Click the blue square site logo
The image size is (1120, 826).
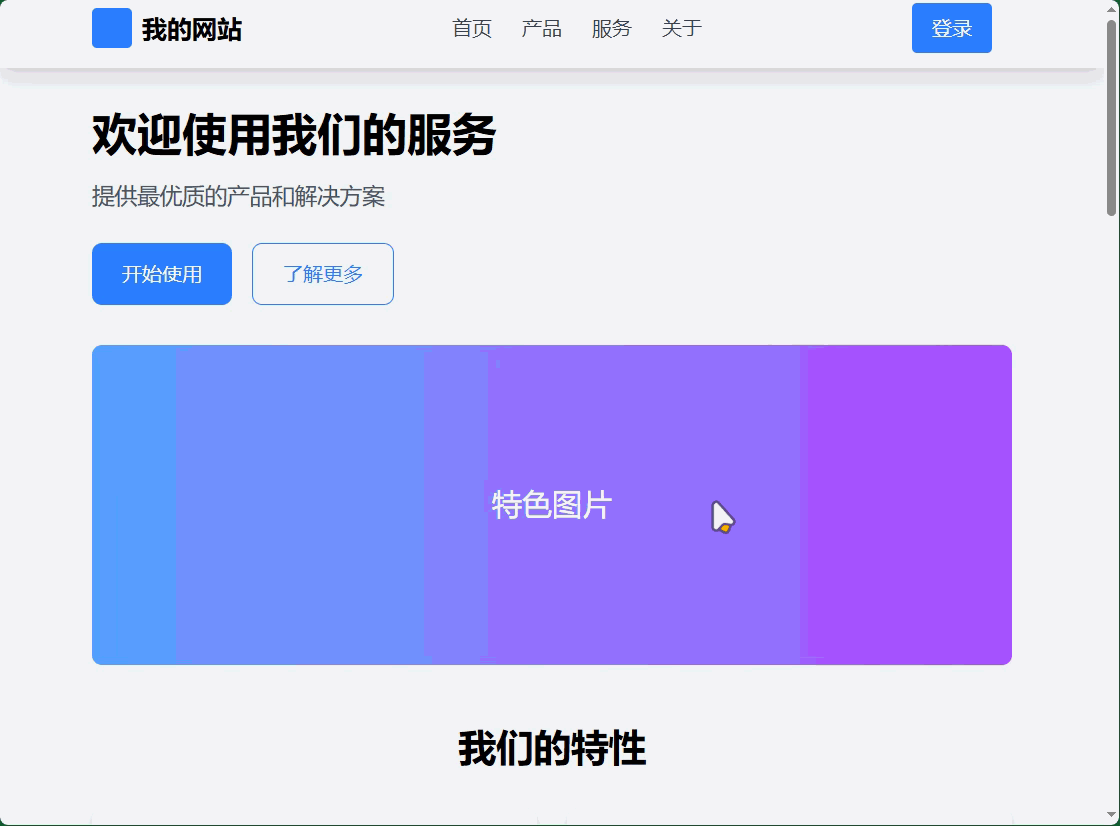coord(111,28)
